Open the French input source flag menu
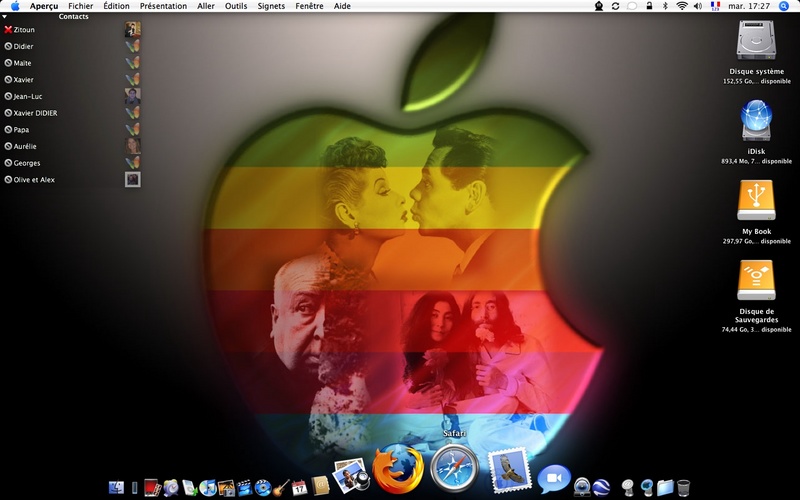The image size is (800, 500). click(x=715, y=6)
